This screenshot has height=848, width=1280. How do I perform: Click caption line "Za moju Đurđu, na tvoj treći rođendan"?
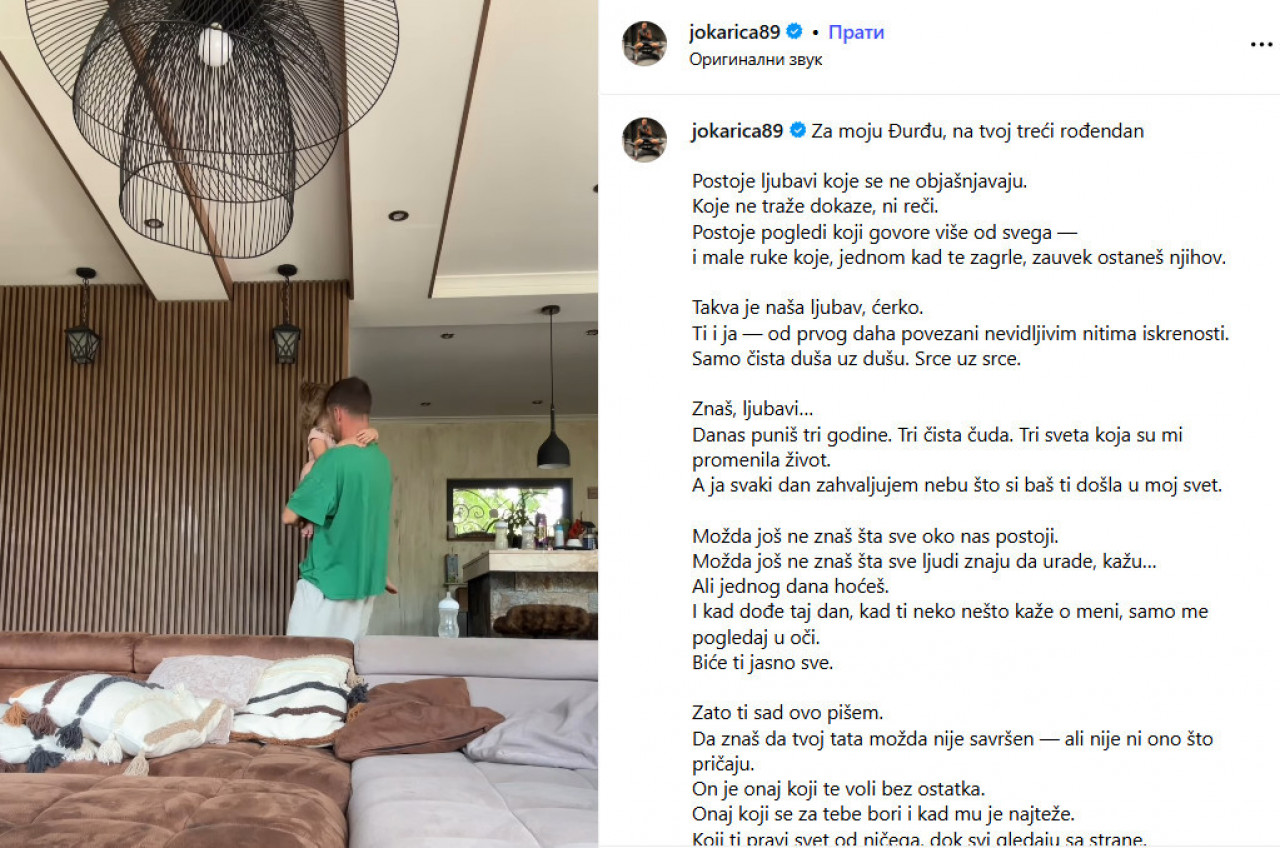coord(977,131)
